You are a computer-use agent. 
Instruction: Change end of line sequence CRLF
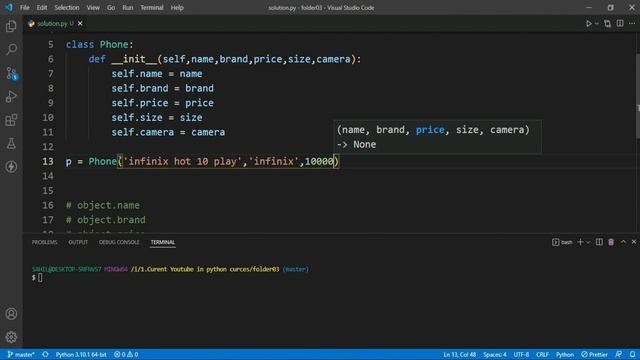point(542,354)
